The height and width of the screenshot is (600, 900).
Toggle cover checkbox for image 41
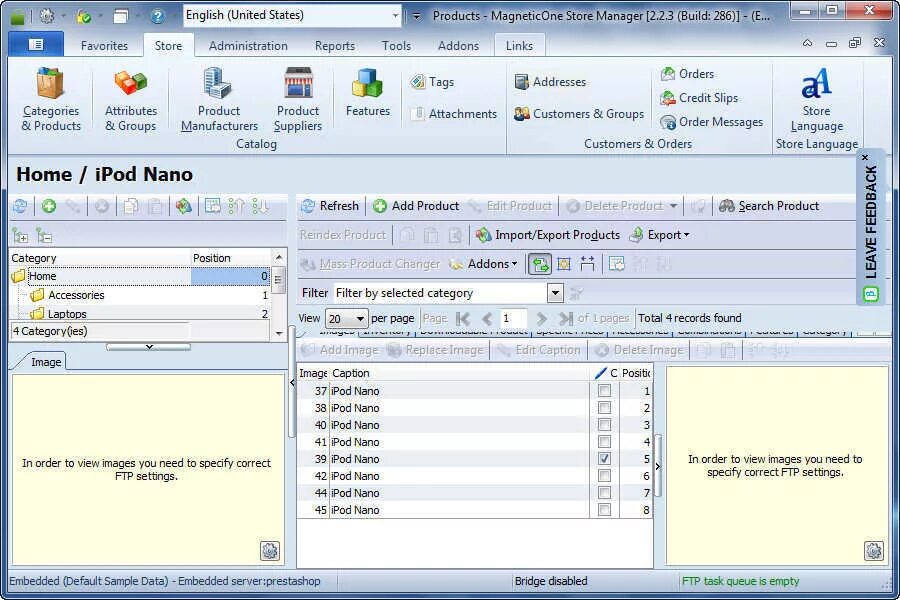604,442
